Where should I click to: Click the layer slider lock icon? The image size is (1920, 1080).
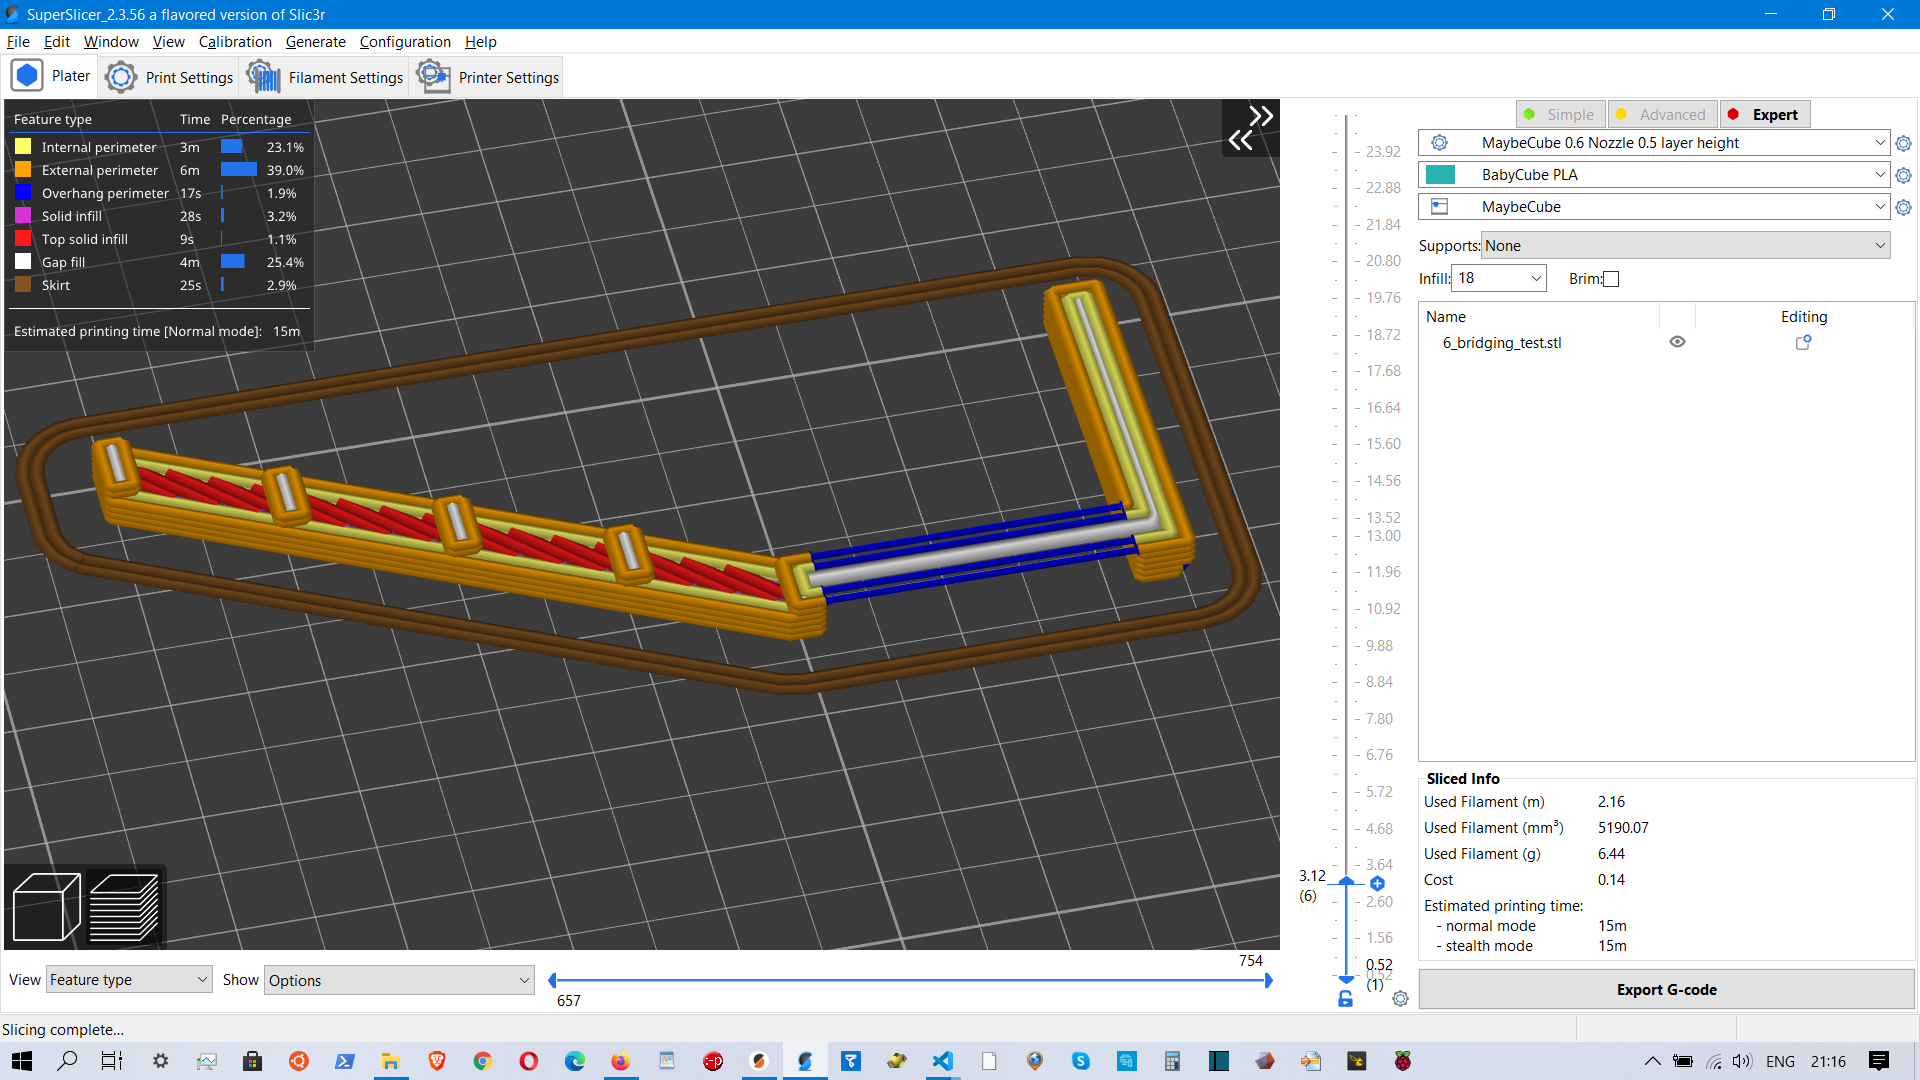tap(1345, 998)
